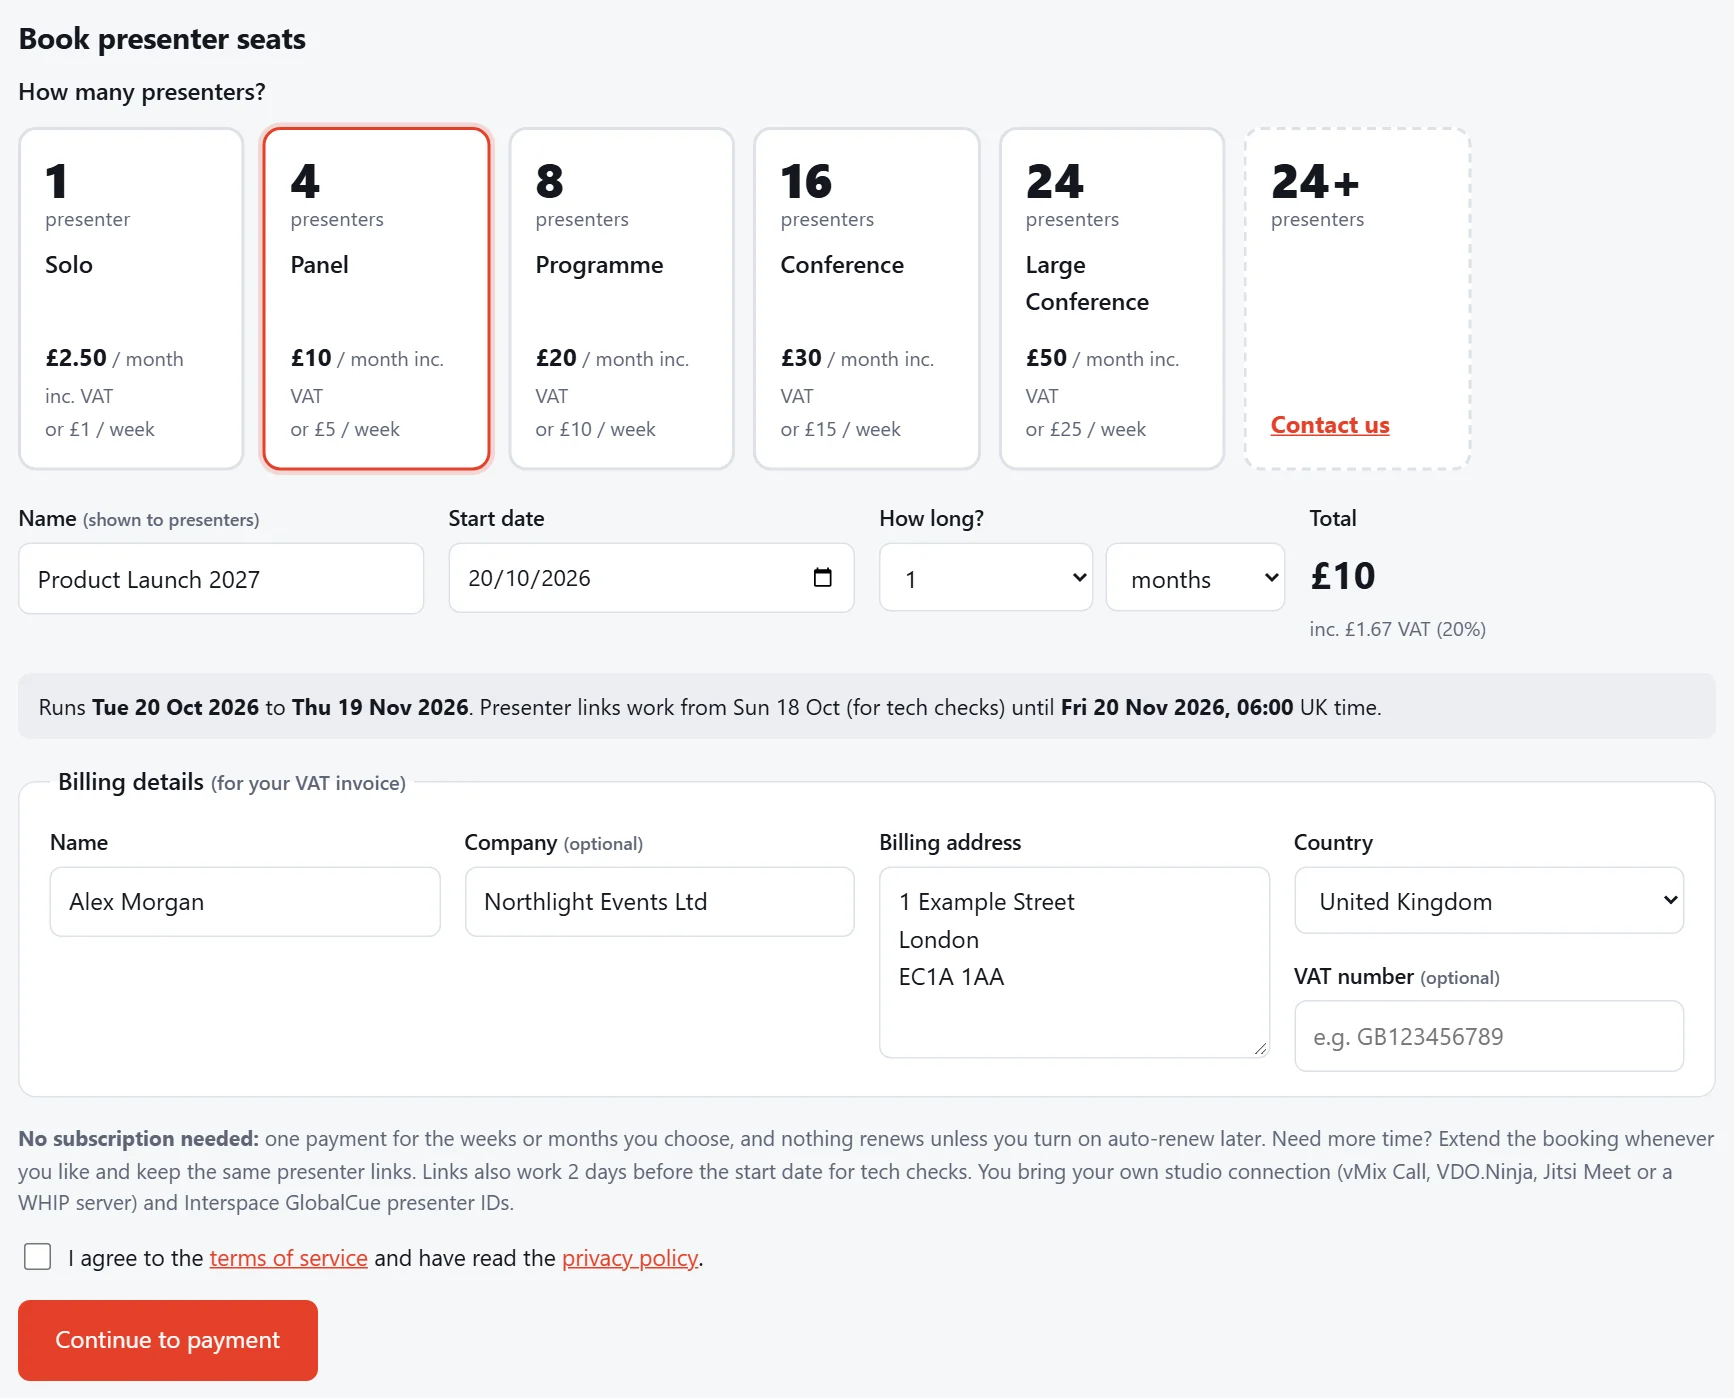Viewport: 1734px width, 1398px height.
Task: Click the 'Book presenter seats' heading
Action: point(162,39)
